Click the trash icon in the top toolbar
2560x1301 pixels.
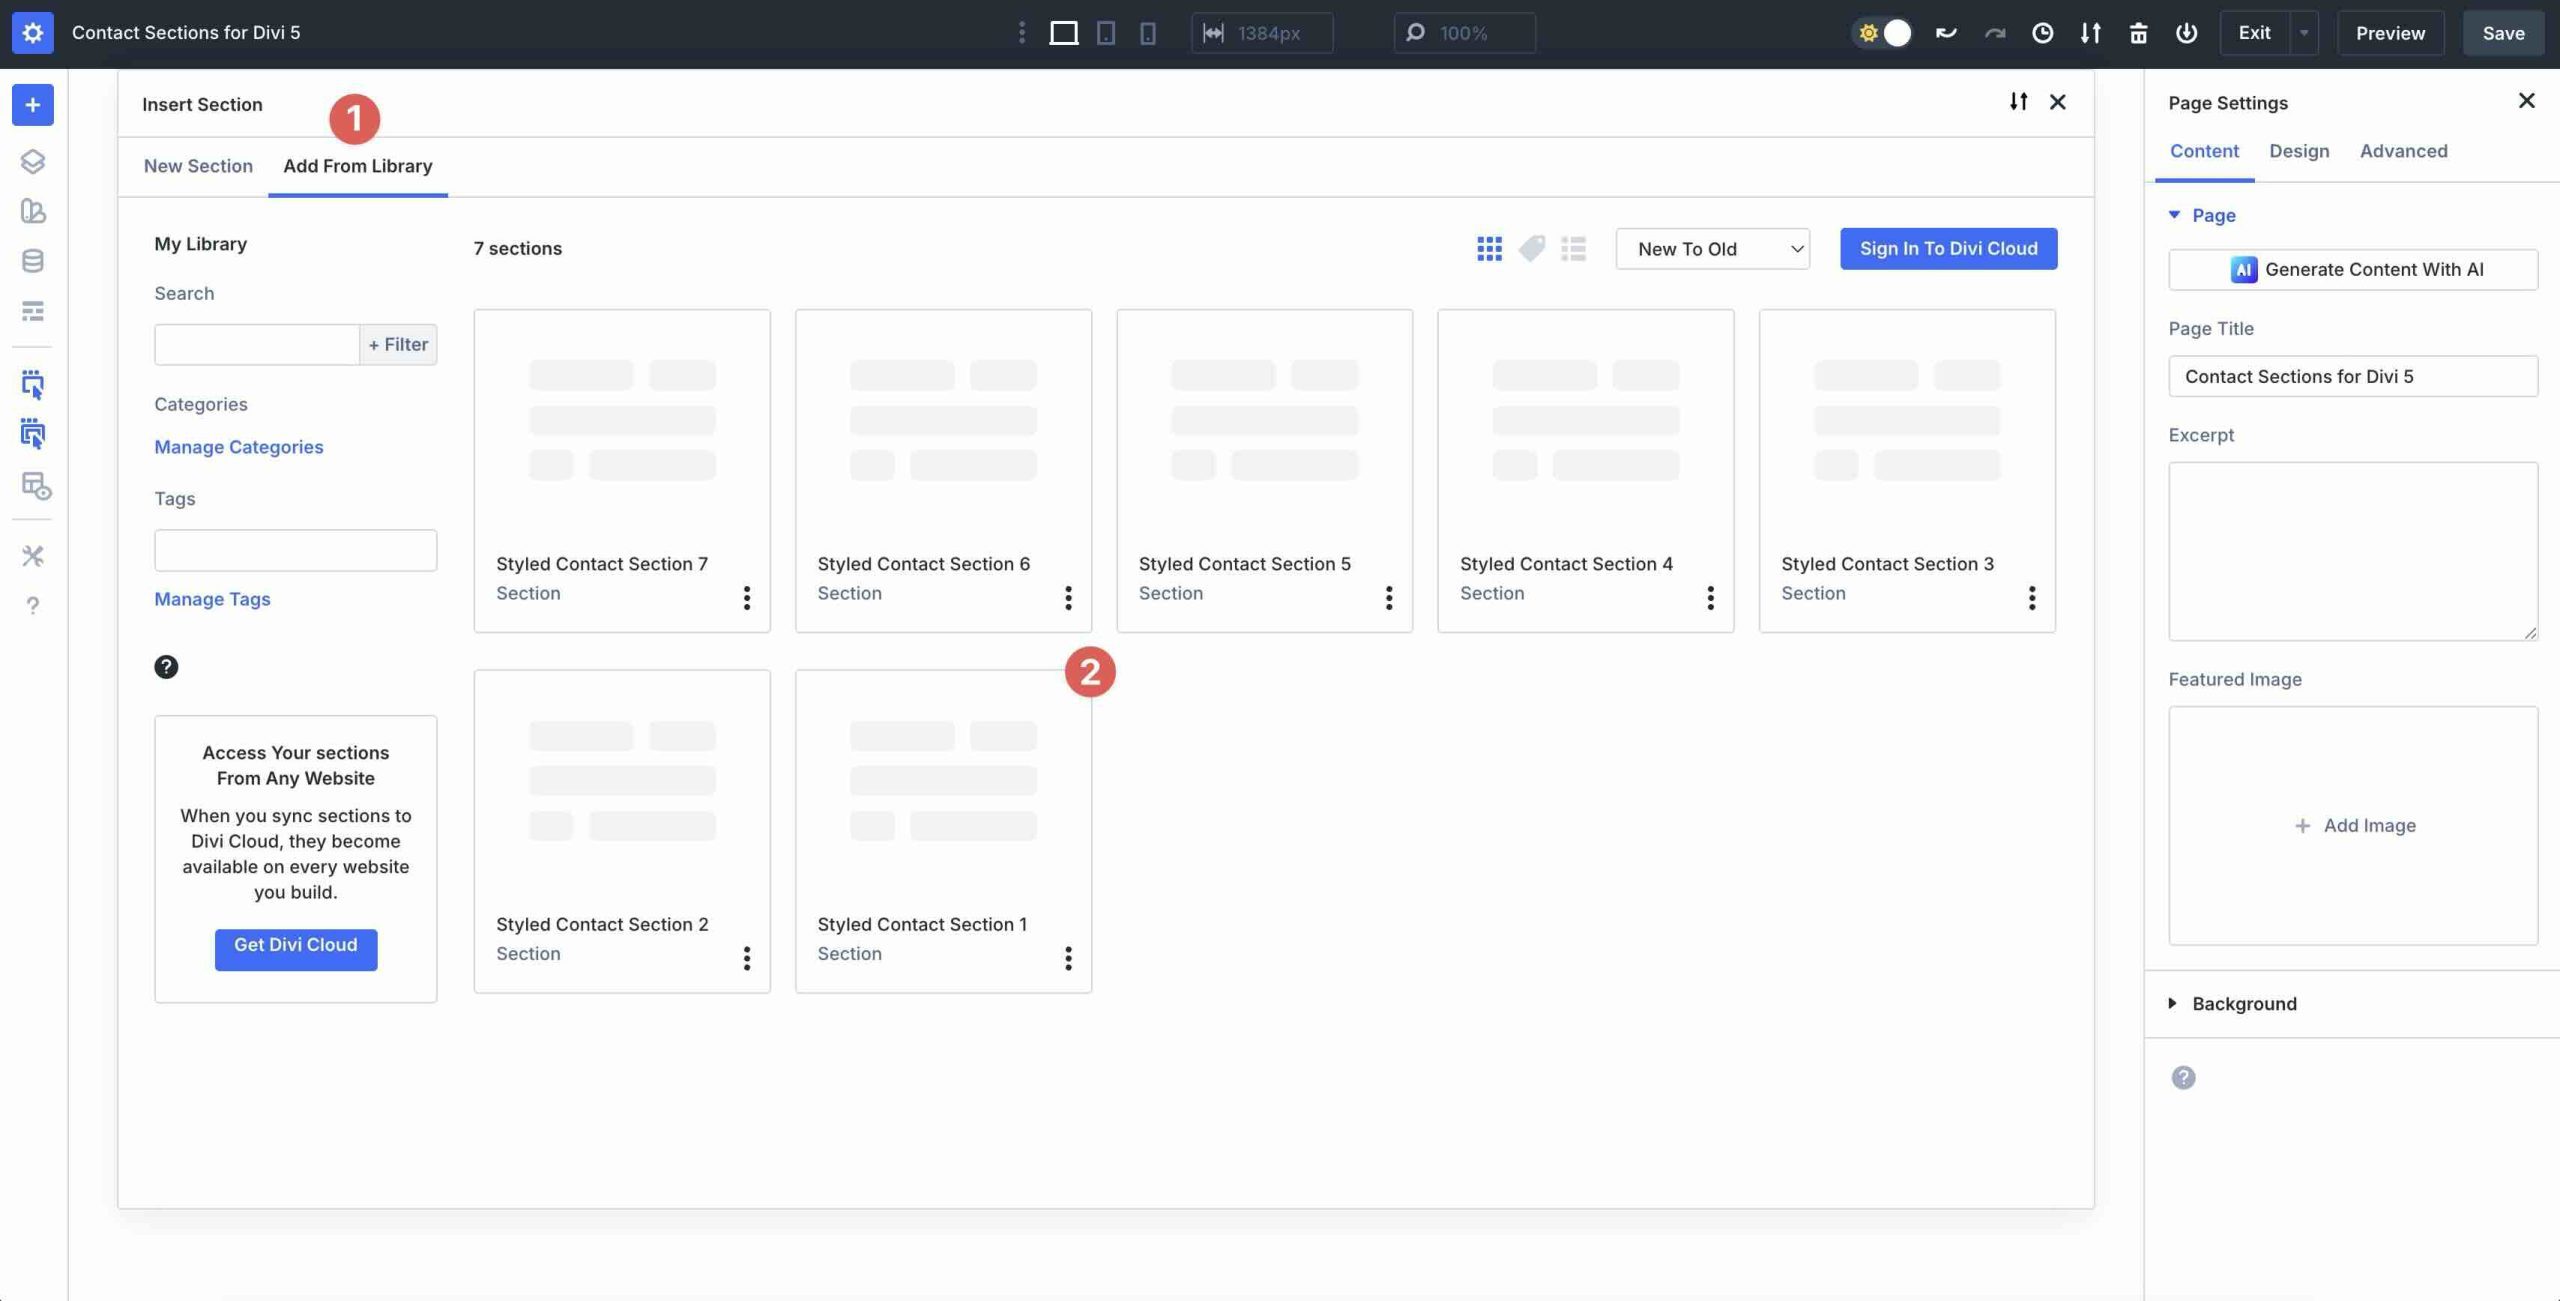point(2139,32)
